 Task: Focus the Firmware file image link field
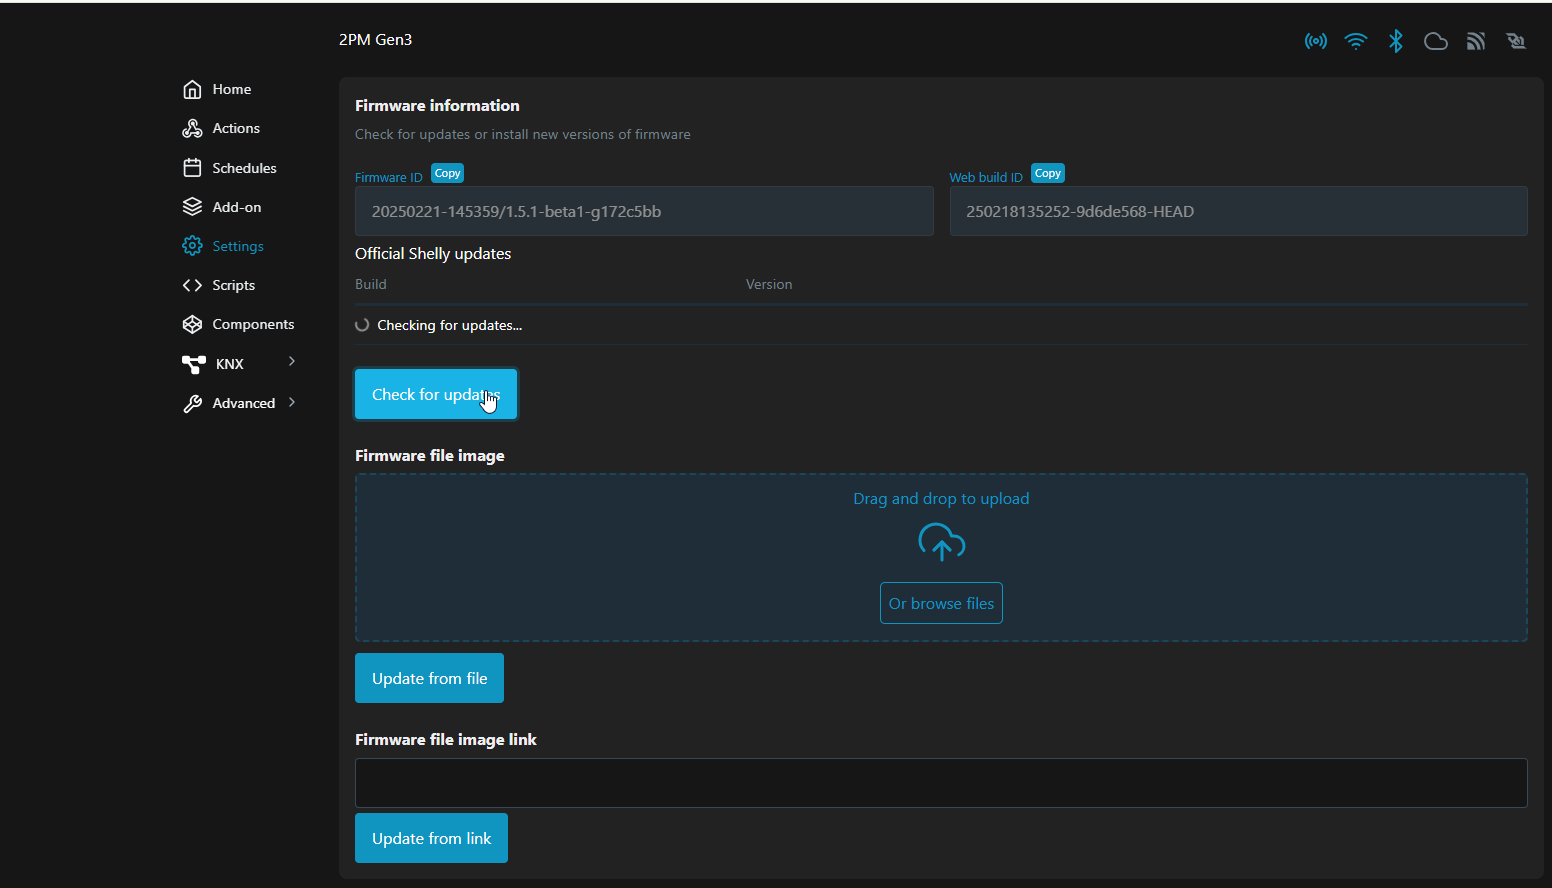coord(940,783)
